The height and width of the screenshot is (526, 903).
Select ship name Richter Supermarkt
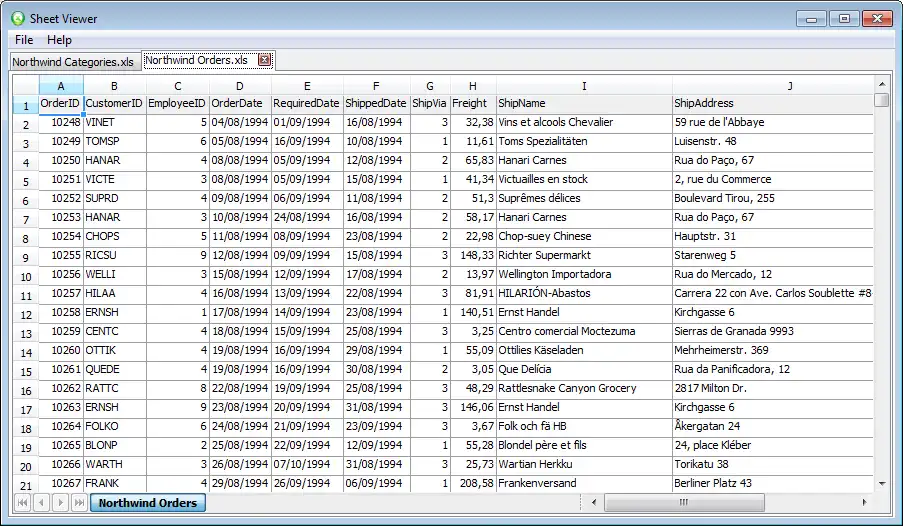point(585,255)
